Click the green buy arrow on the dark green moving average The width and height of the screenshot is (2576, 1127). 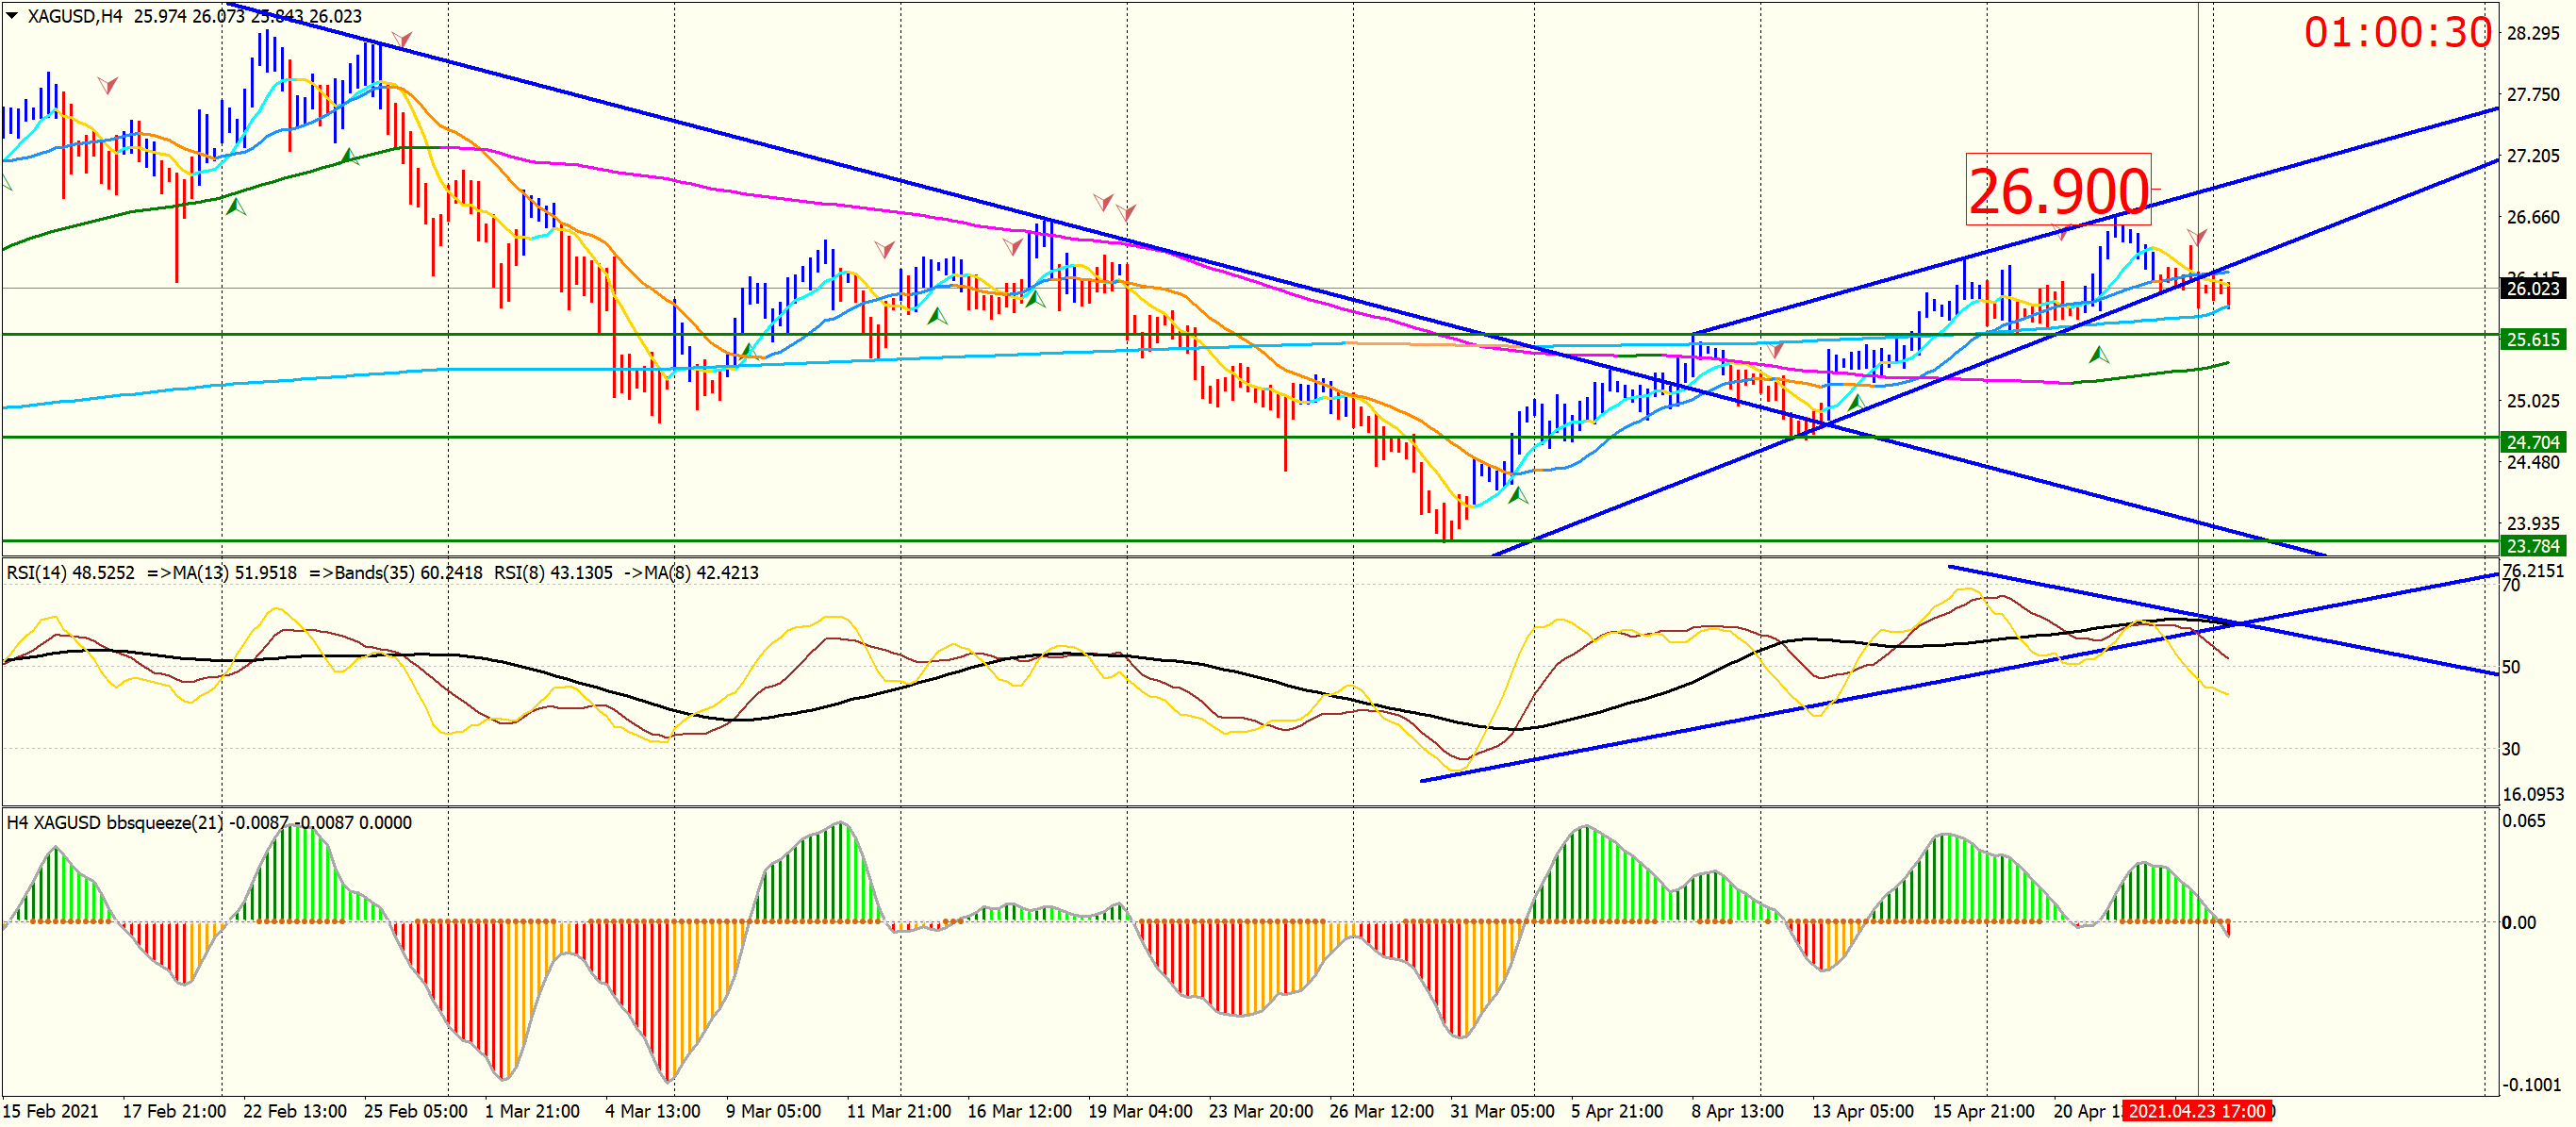(x=349, y=155)
